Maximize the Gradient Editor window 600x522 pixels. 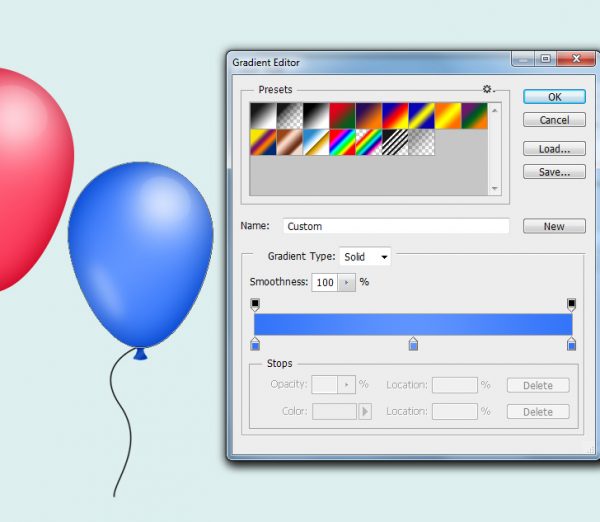pos(545,59)
